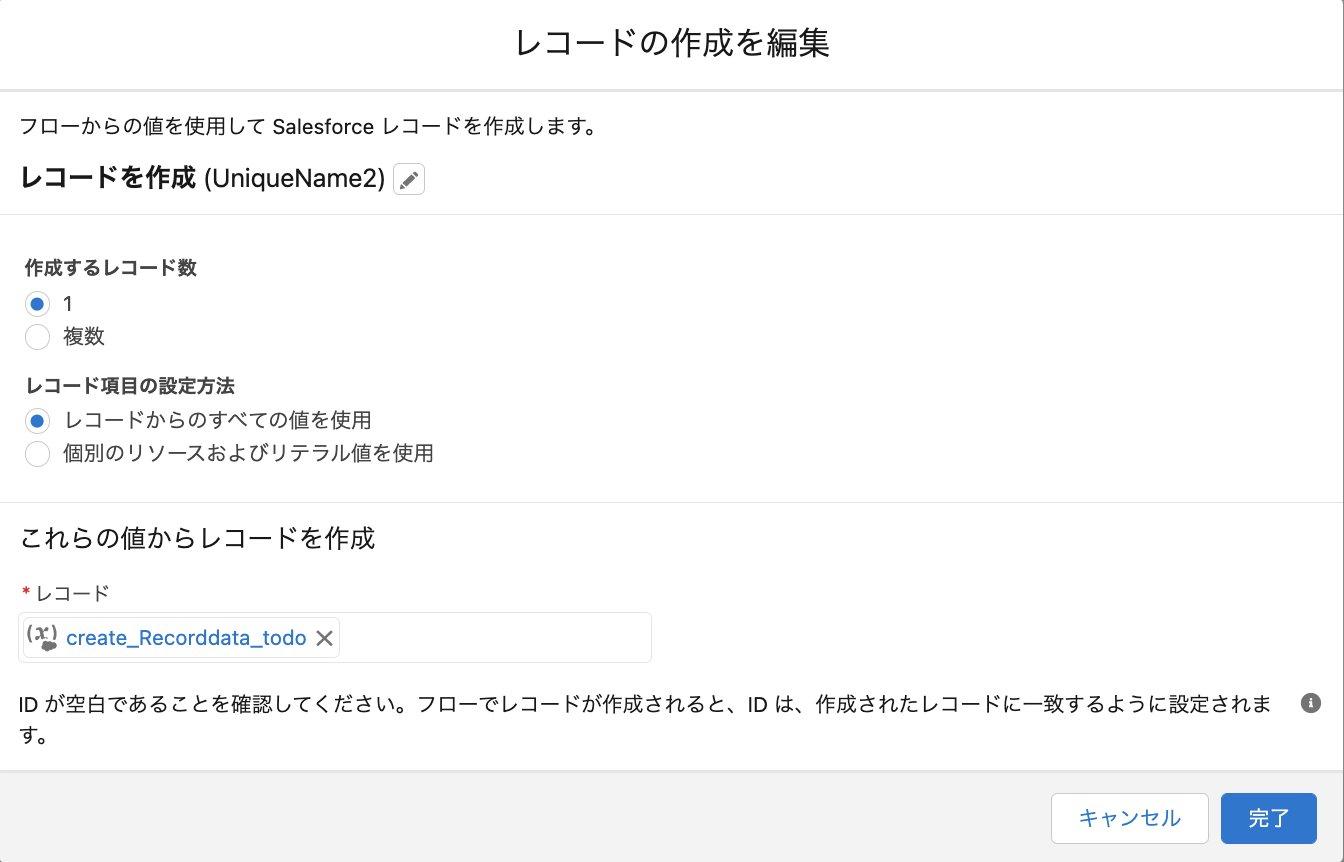Select radio option 1 for record count

[x=38, y=304]
